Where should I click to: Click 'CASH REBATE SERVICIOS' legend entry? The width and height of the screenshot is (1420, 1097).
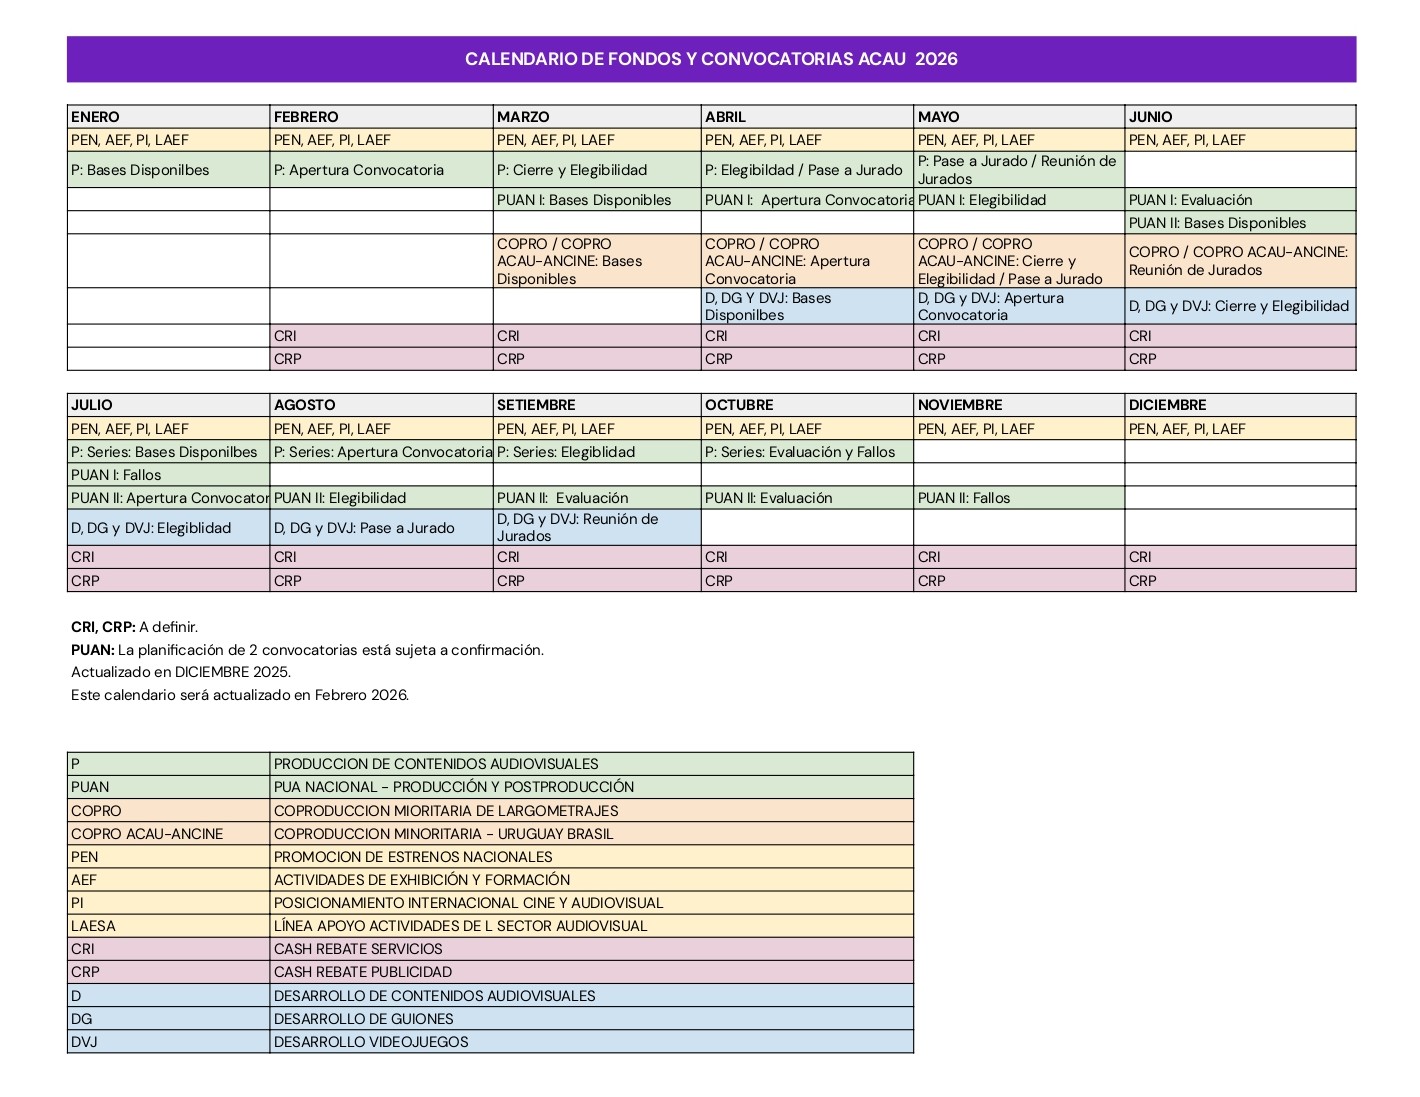(x=358, y=949)
